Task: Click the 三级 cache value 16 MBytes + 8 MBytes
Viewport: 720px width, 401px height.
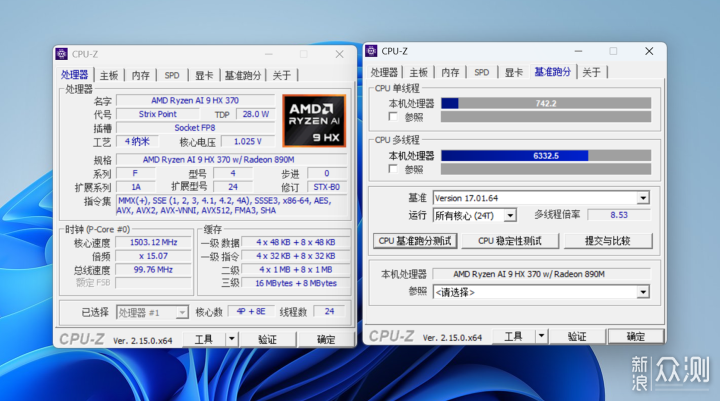Action: [296, 283]
